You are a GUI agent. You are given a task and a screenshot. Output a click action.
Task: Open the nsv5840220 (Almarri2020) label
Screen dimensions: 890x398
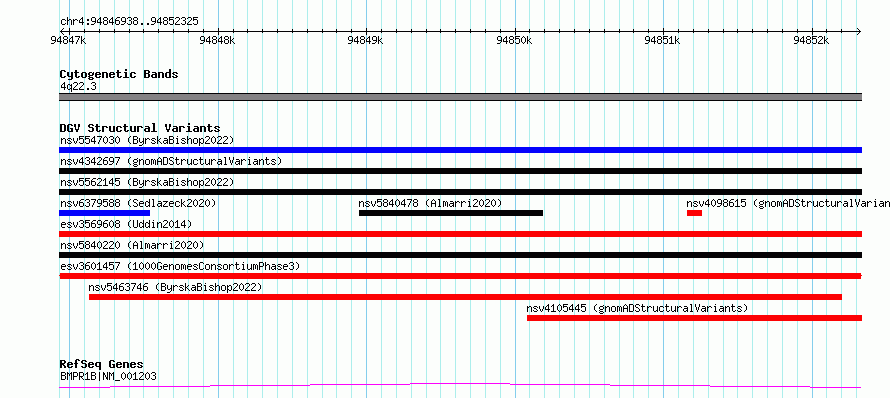point(132,245)
